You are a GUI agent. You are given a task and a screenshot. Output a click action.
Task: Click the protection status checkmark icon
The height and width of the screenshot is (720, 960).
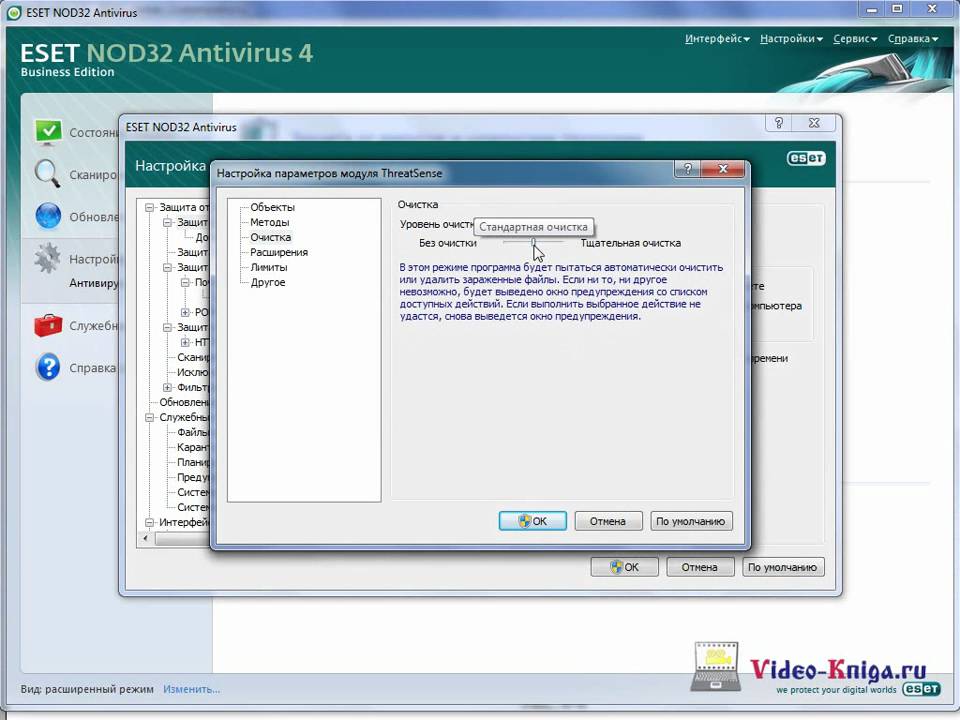pos(48,132)
